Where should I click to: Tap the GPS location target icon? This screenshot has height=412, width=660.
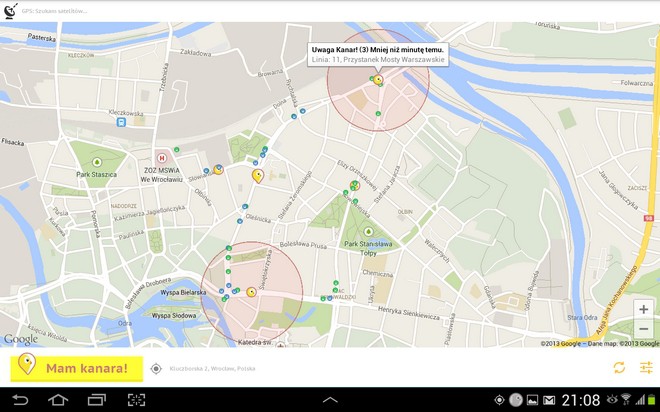click(x=156, y=369)
